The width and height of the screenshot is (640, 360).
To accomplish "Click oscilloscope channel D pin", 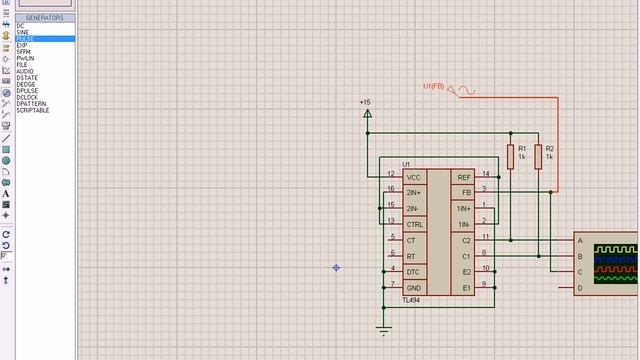I will [x=566, y=288].
